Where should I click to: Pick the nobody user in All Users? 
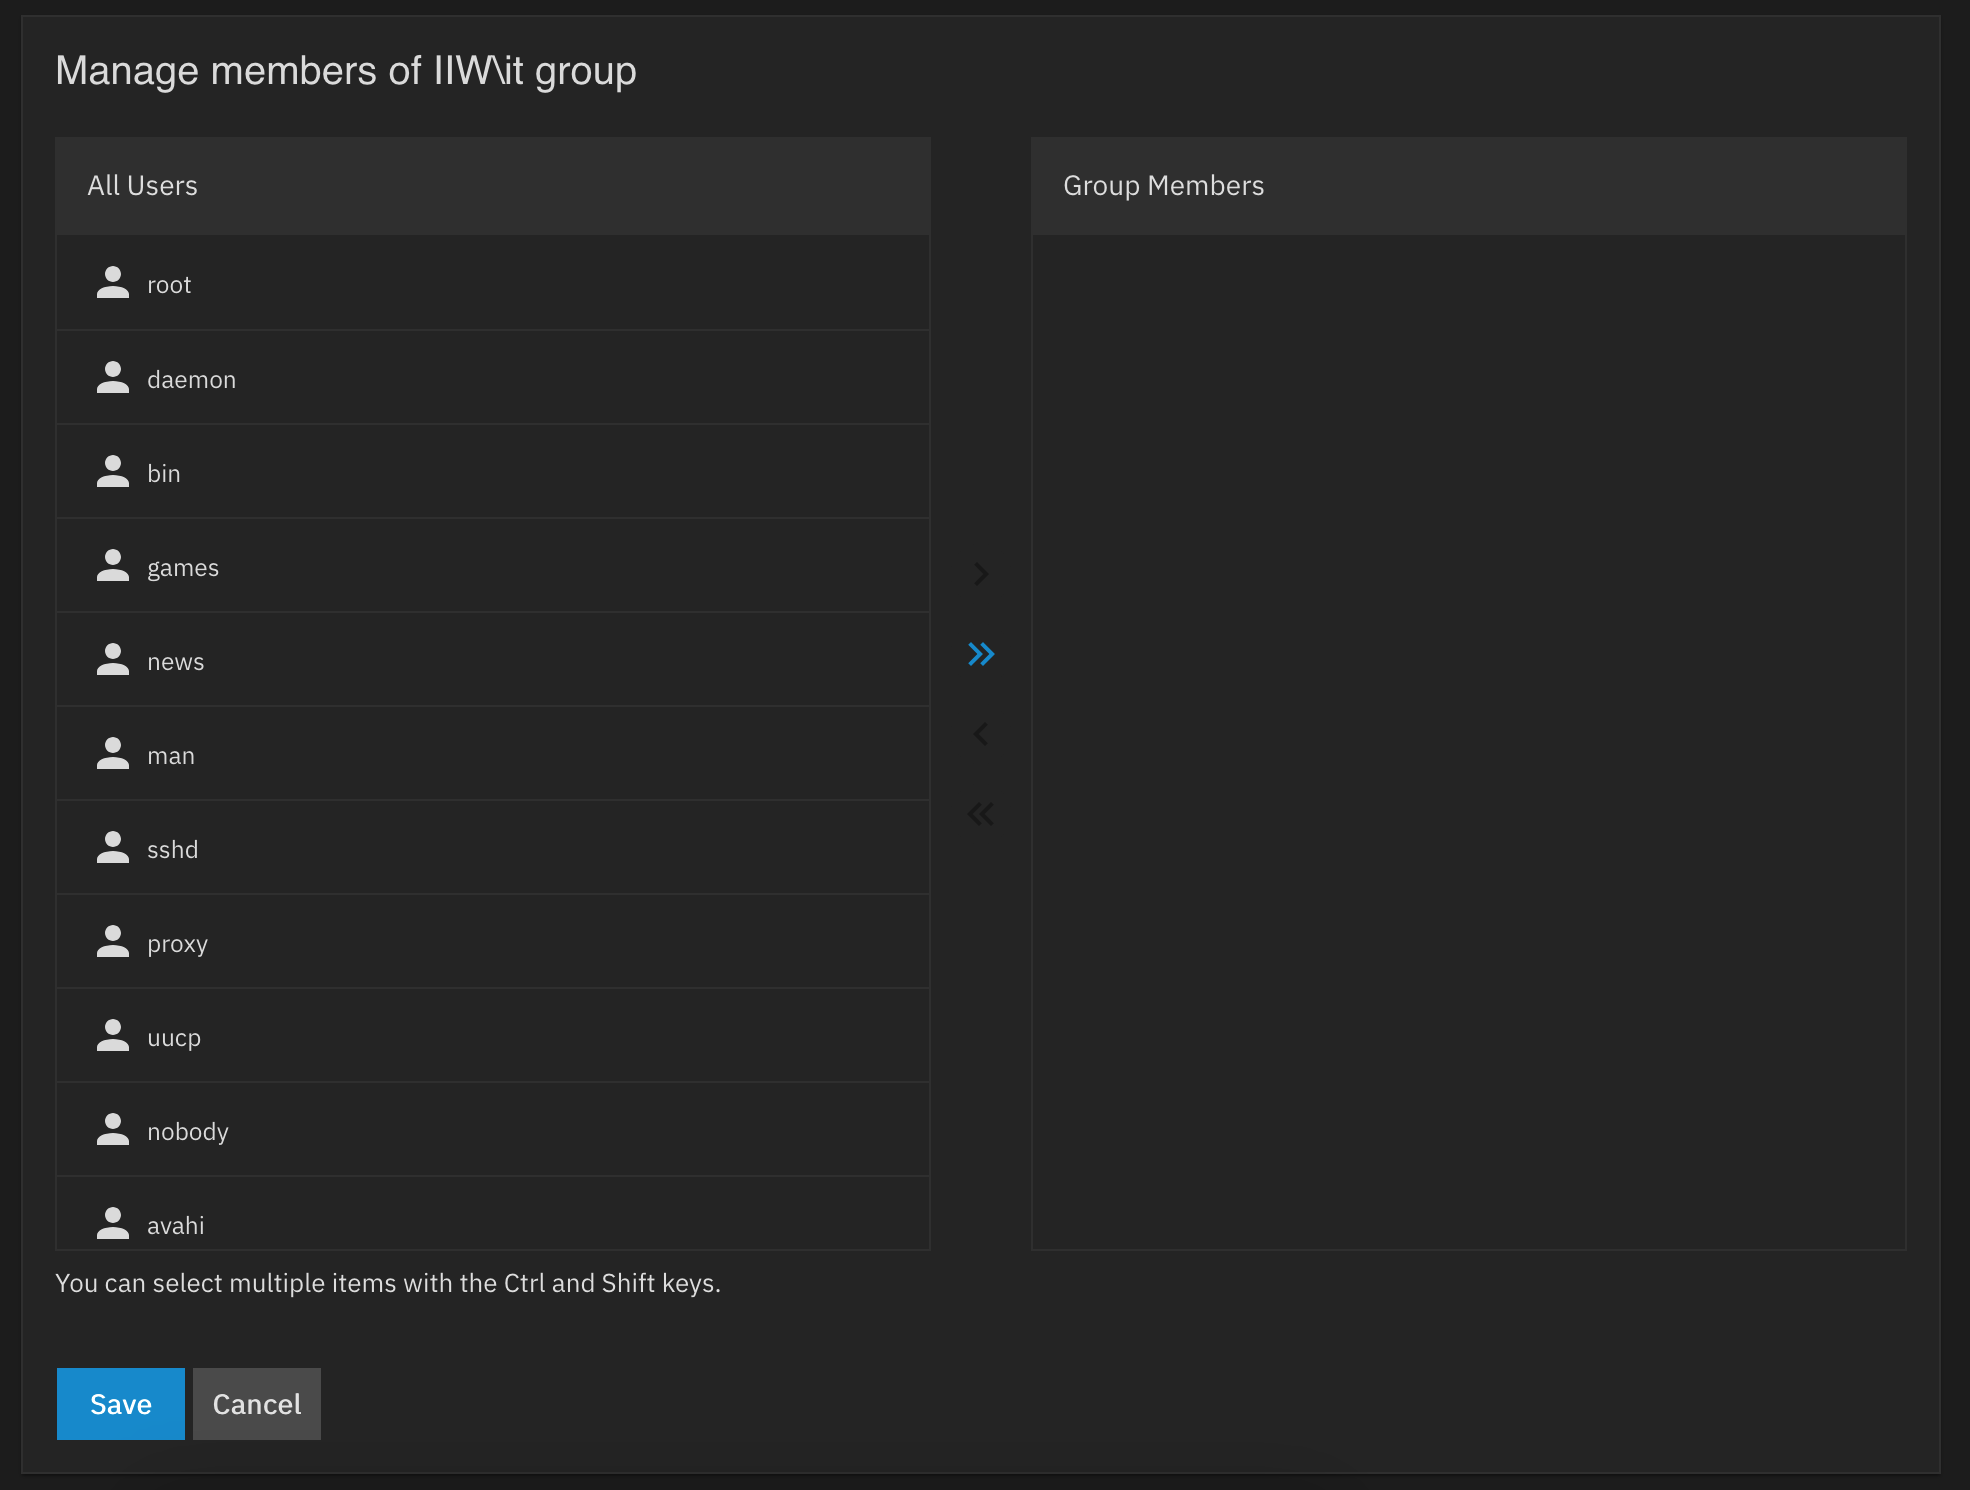pos(493,1130)
